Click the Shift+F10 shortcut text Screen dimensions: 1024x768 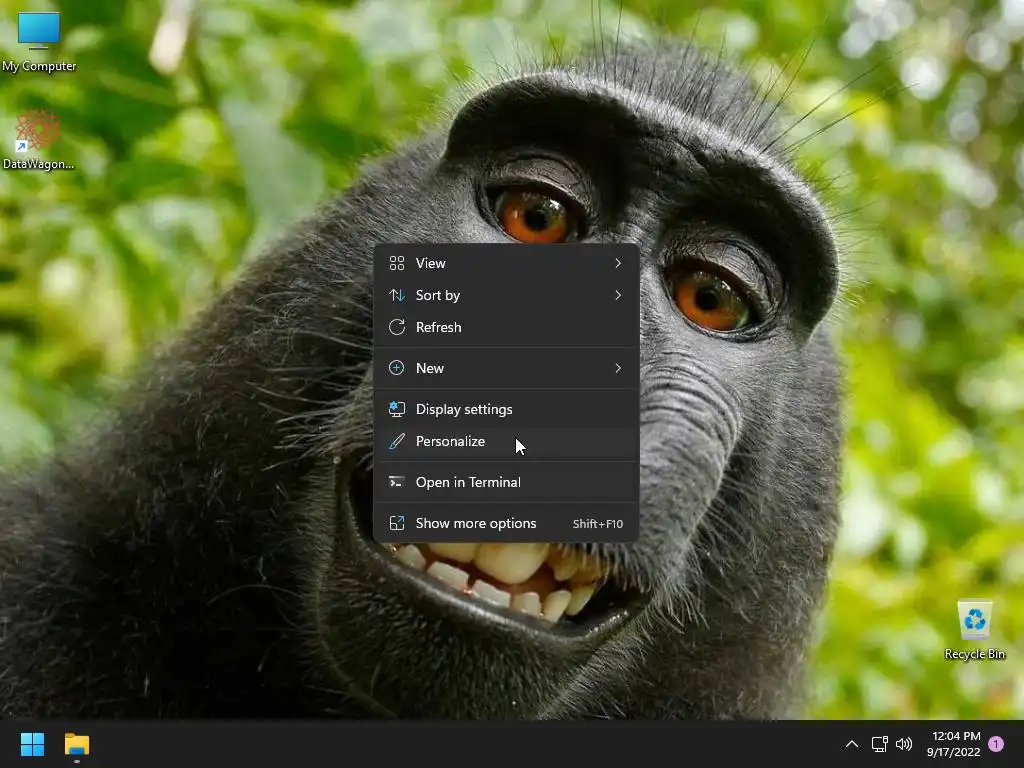(x=598, y=524)
